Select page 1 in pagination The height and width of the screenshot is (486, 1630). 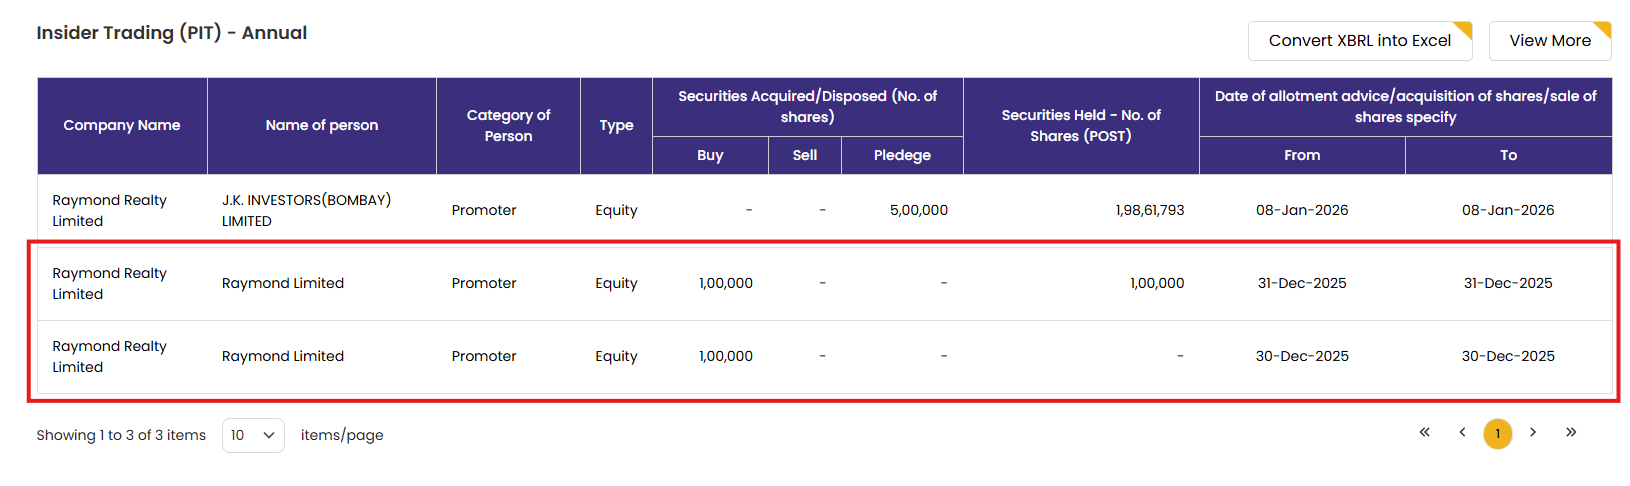(1497, 434)
